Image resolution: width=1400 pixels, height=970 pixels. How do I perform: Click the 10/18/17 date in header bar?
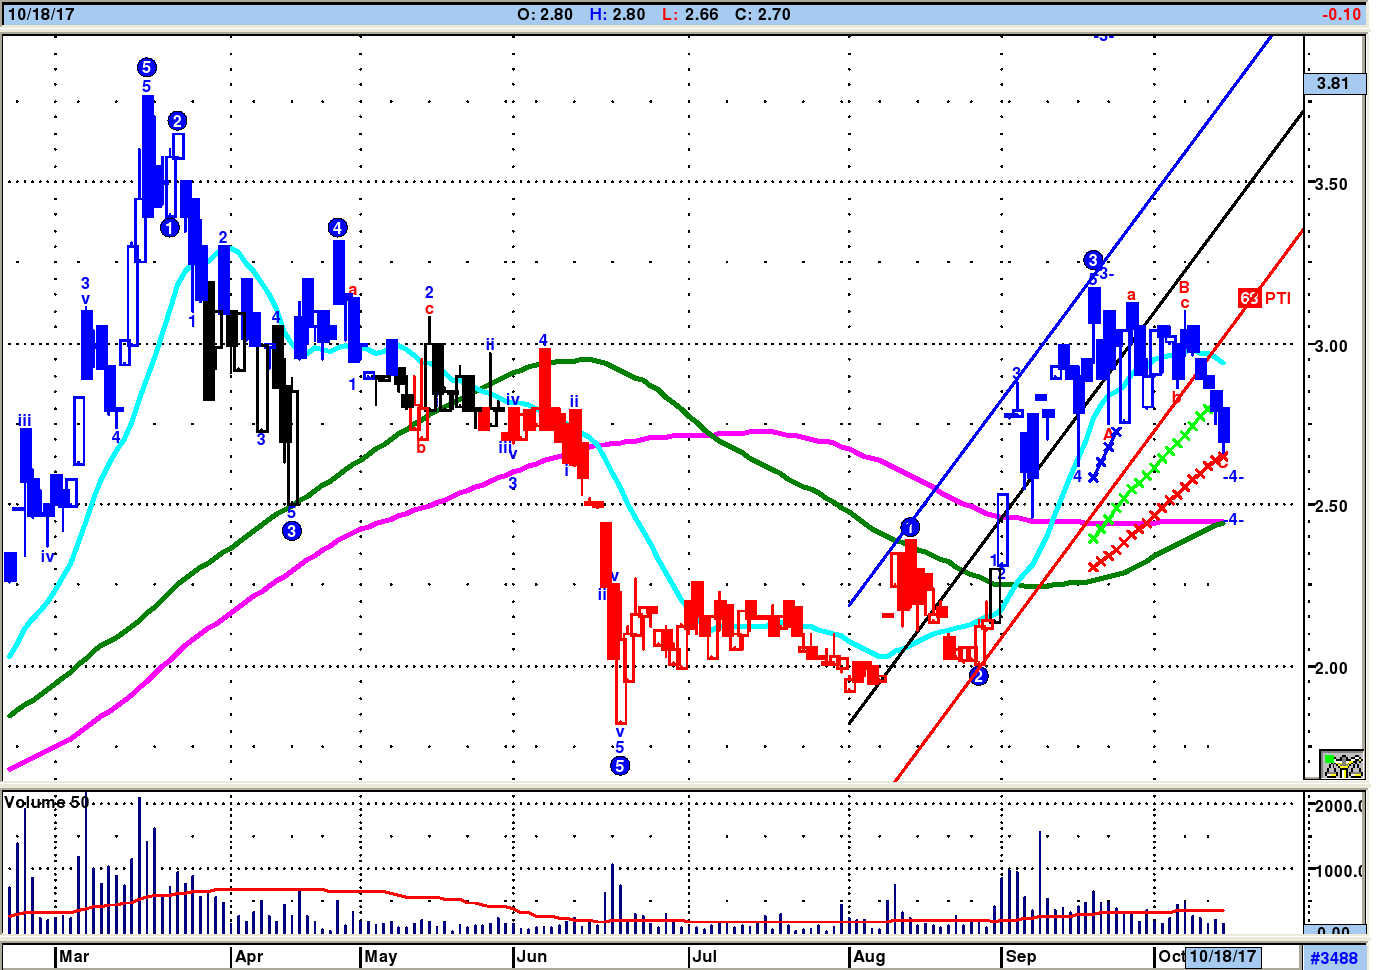[x=40, y=14]
